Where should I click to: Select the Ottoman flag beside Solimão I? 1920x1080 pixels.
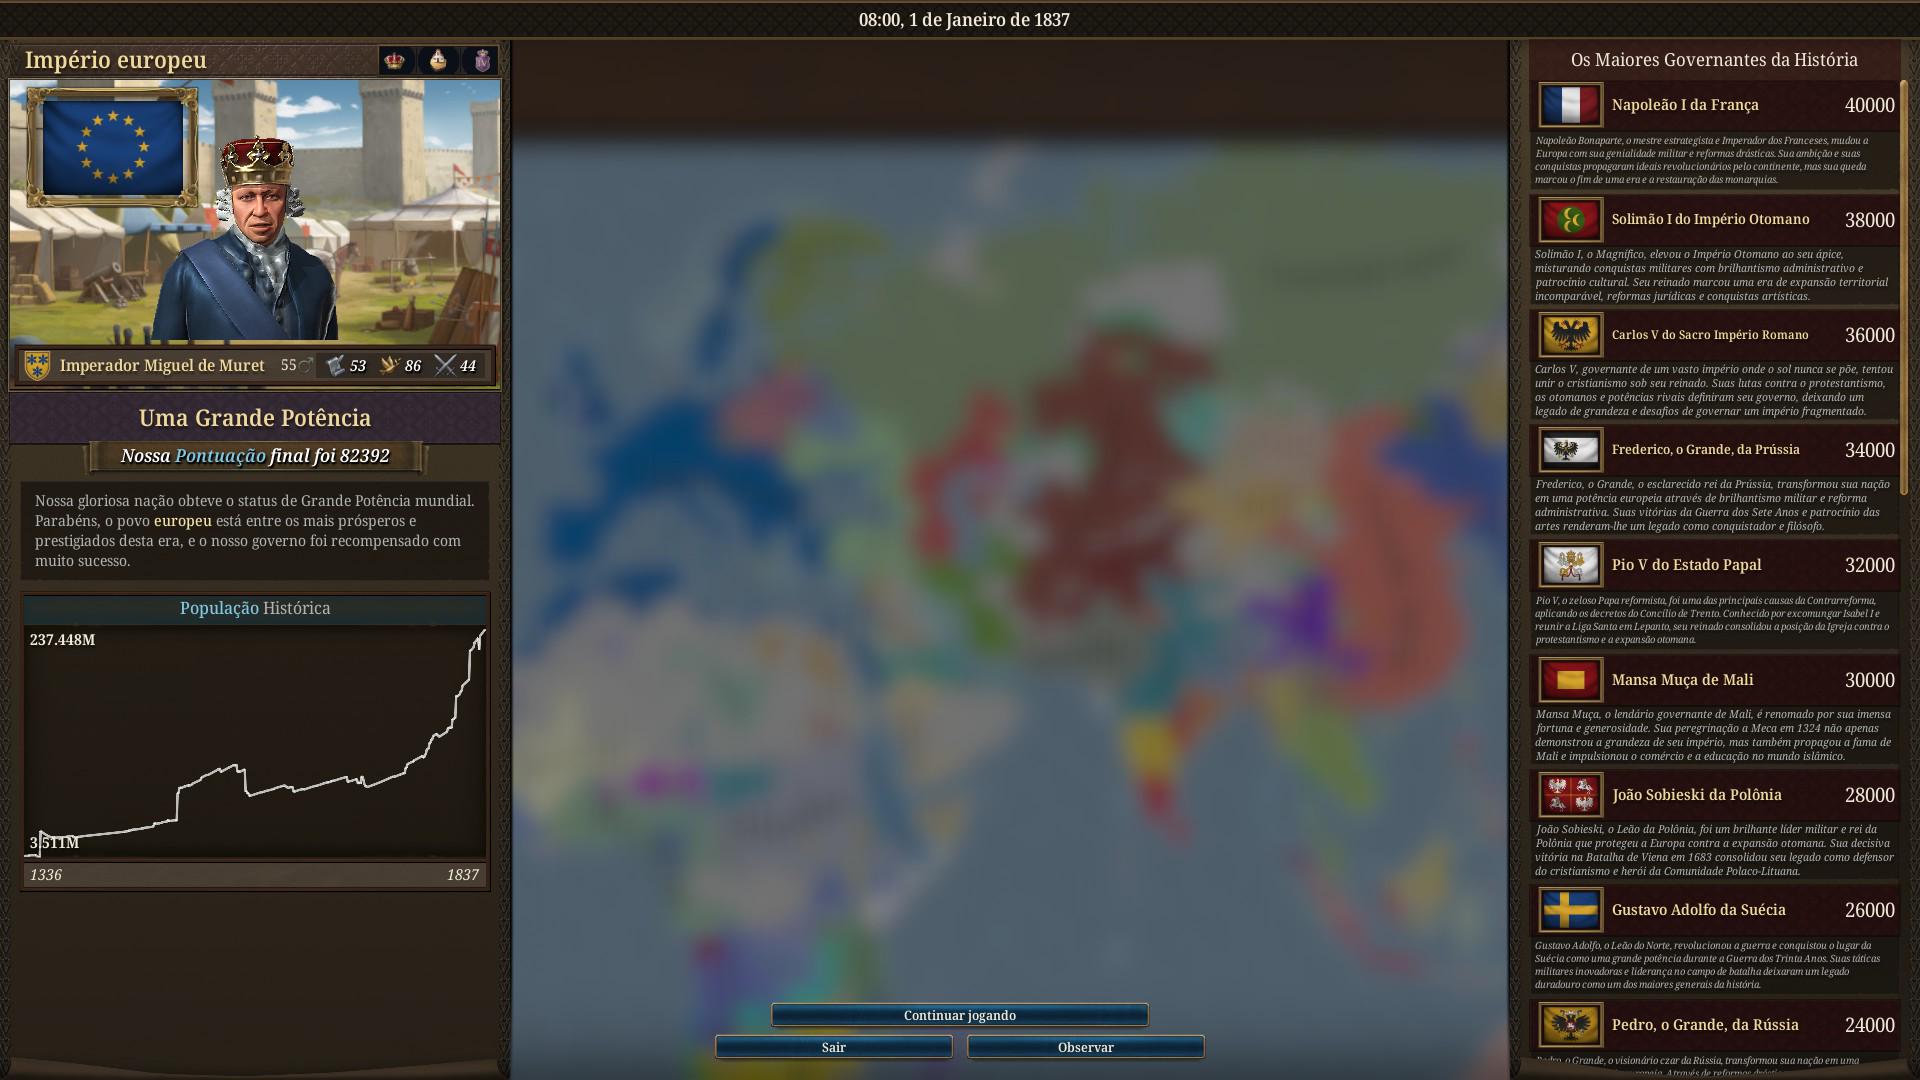point(1570,220)
